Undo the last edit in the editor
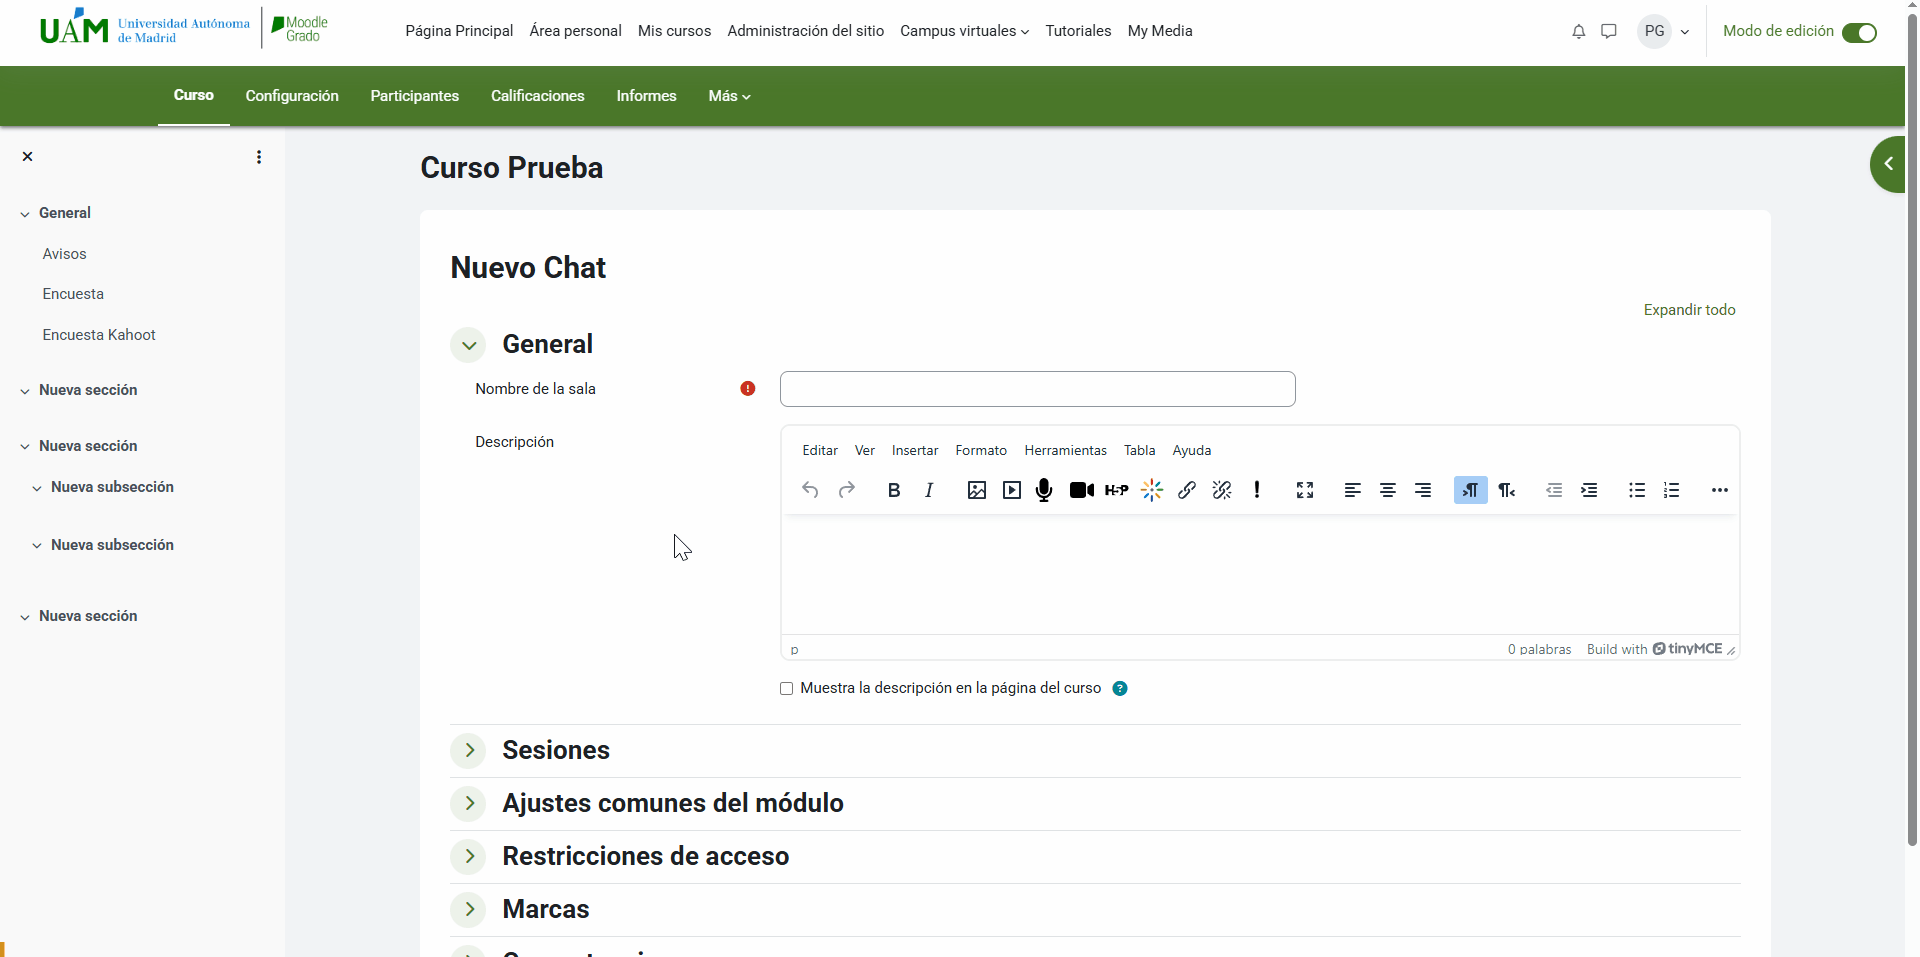This screenshot has height=957, width=1920. tap(810, 490)
